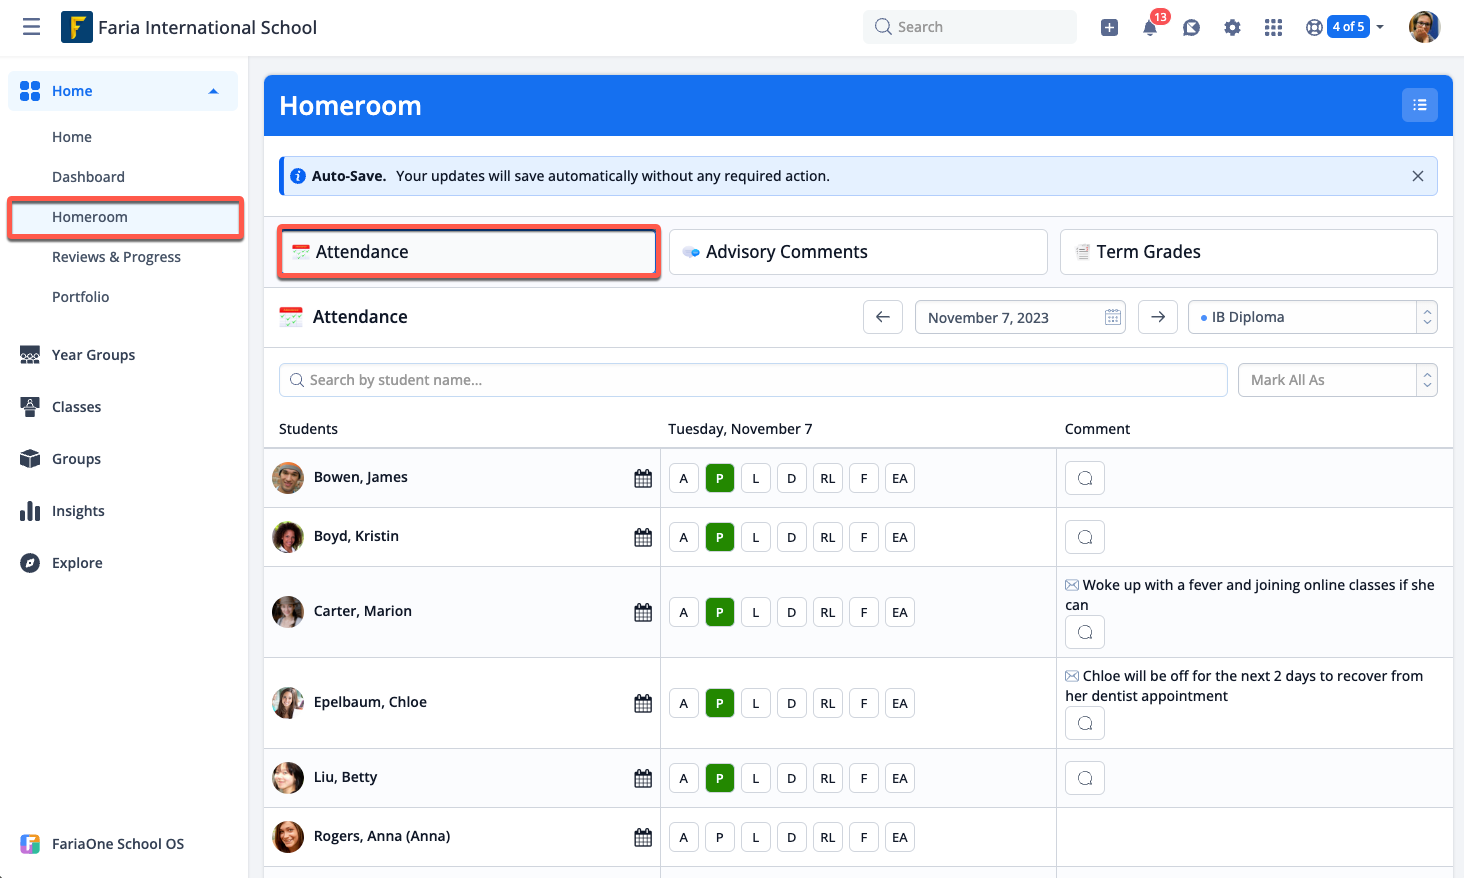Click the plus icon to create something new
Image resolution: width=1464 pixels, height=878 pixels.
(1109, 27)
